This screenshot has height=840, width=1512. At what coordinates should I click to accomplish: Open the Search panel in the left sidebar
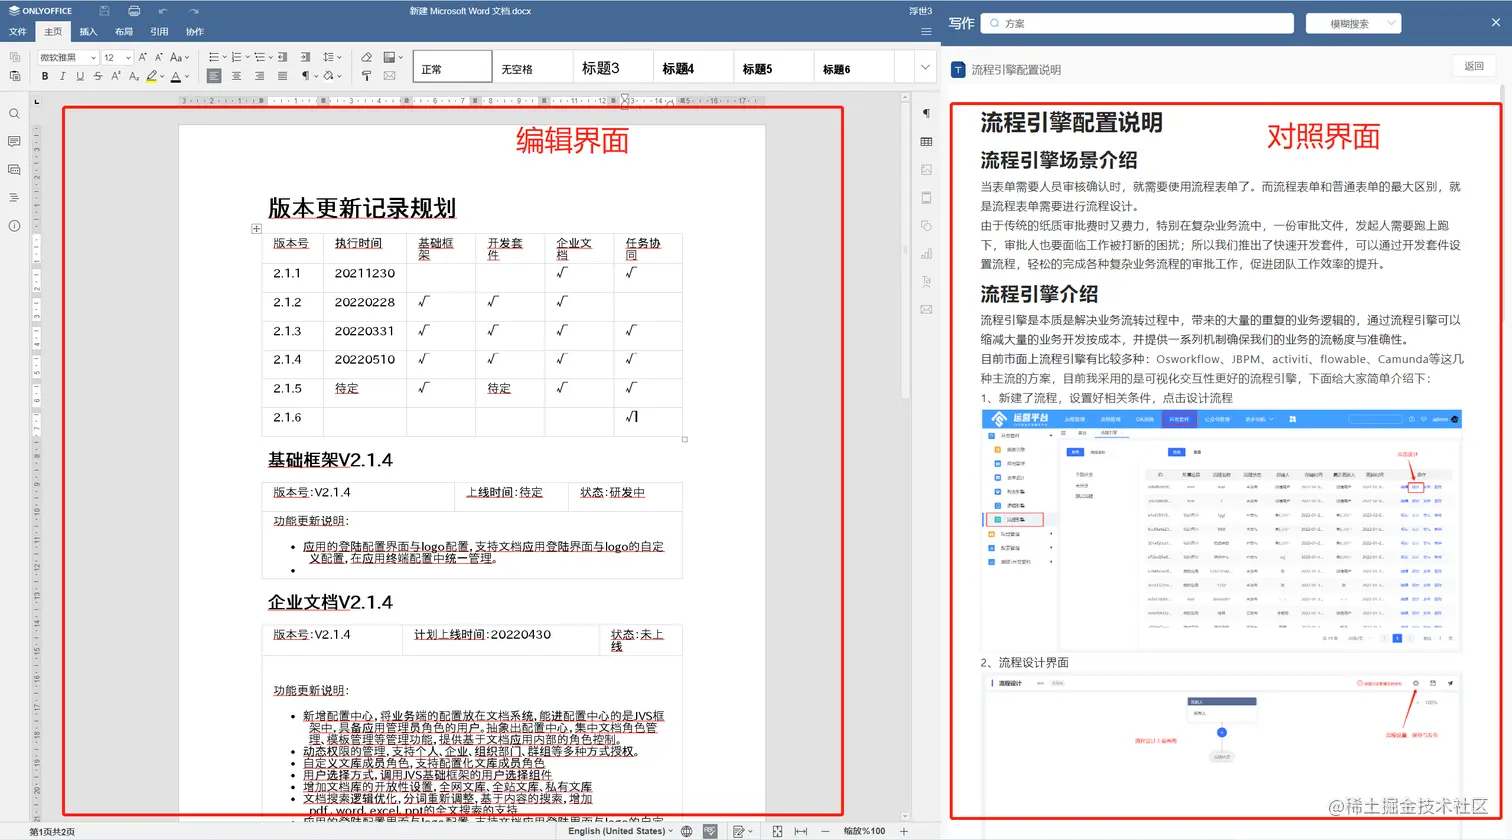point(14,114)
